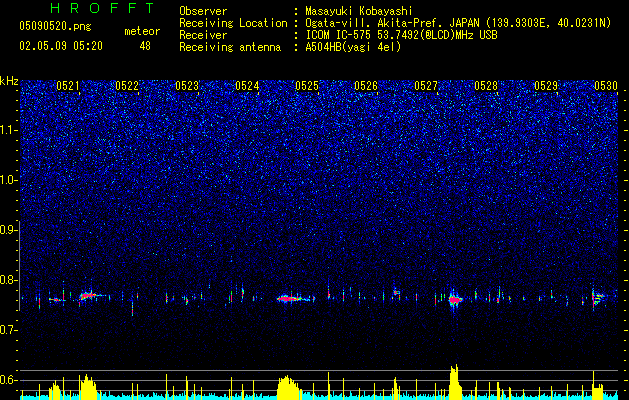The width and height of the screenshot is (629, 400).
Task: Select the meteor count value 48
Action: click(145, 46)
